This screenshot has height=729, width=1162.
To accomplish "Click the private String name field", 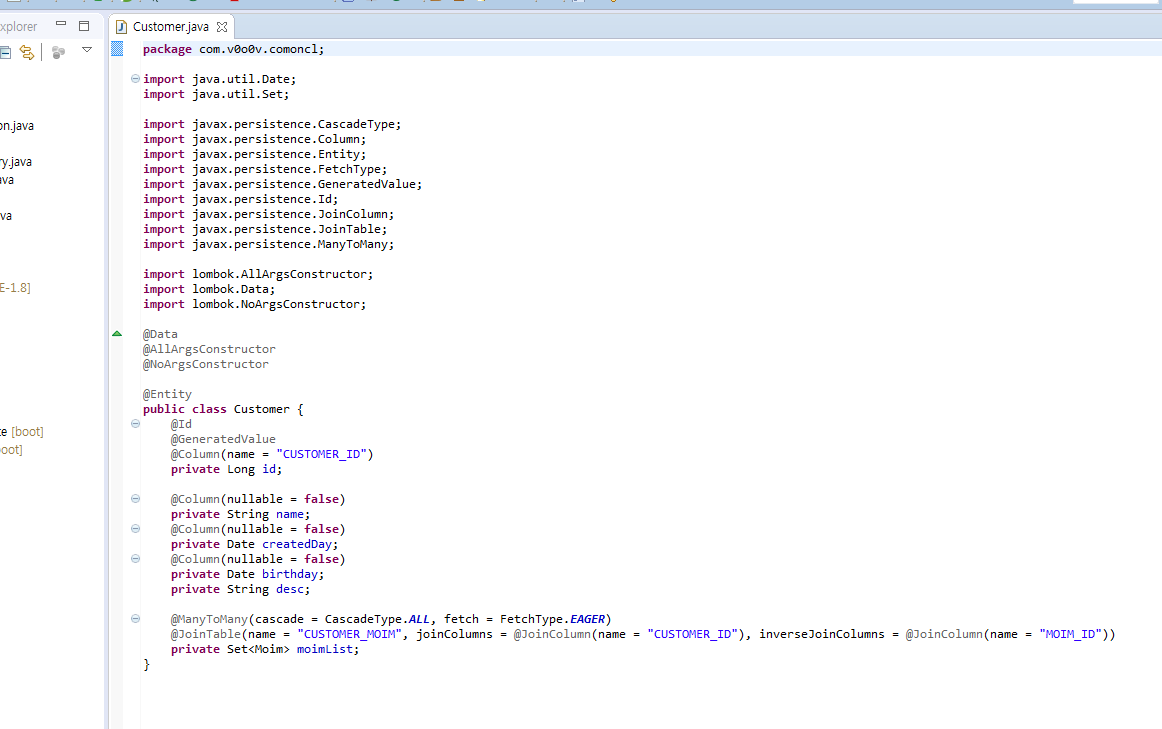I will (x=240, y=514).
